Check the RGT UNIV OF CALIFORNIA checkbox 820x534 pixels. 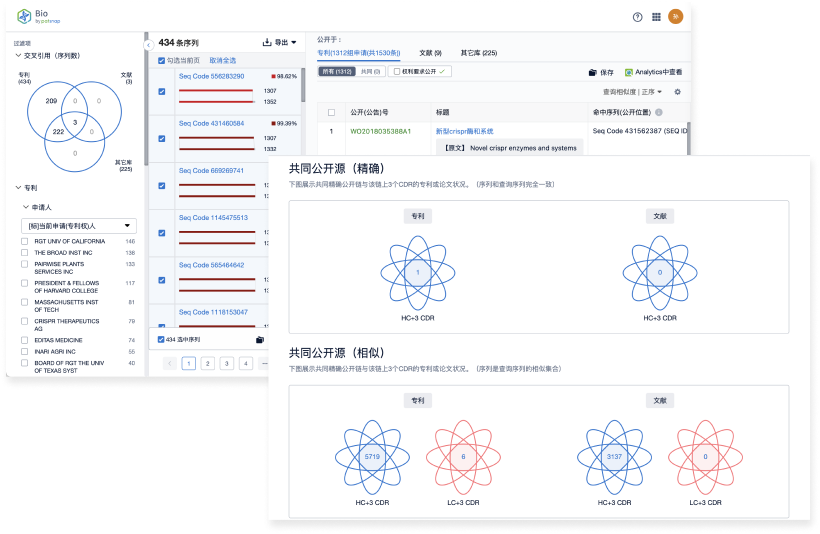point(25,241)
